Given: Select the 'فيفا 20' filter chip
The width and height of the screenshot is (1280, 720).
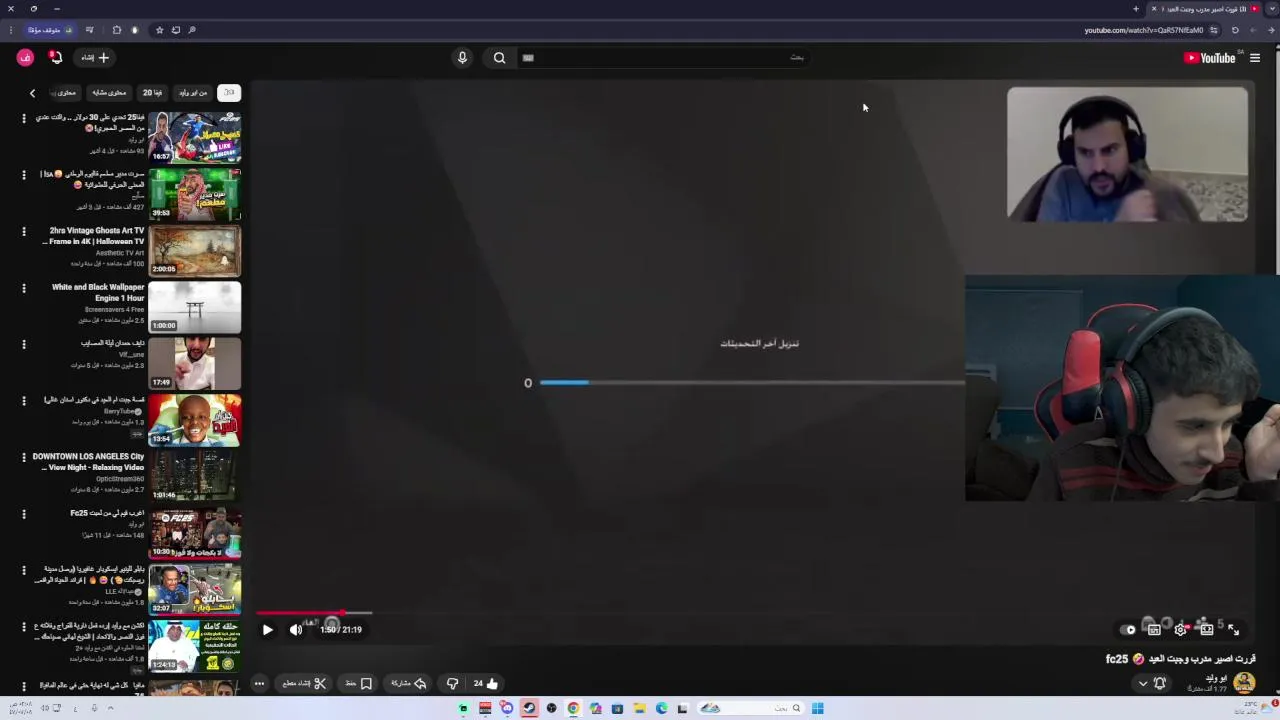Looking at the screenshot, I should point(152,93).
